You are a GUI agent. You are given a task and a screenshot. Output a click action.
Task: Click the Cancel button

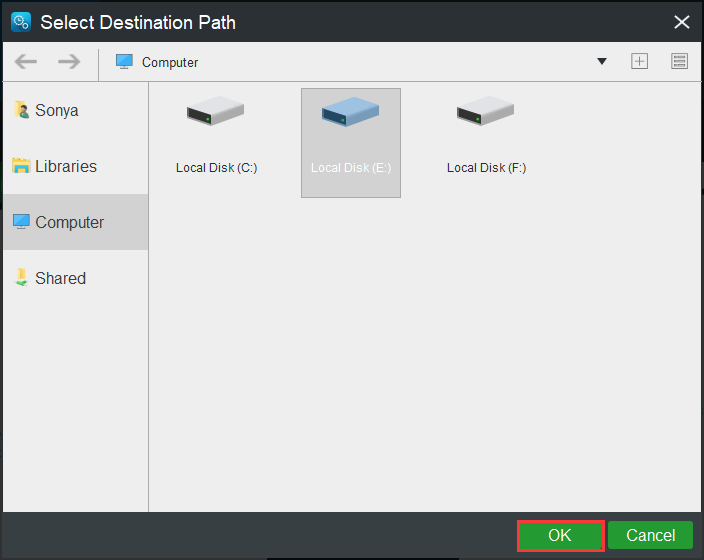pyautogui.click(x=651, y=535)
